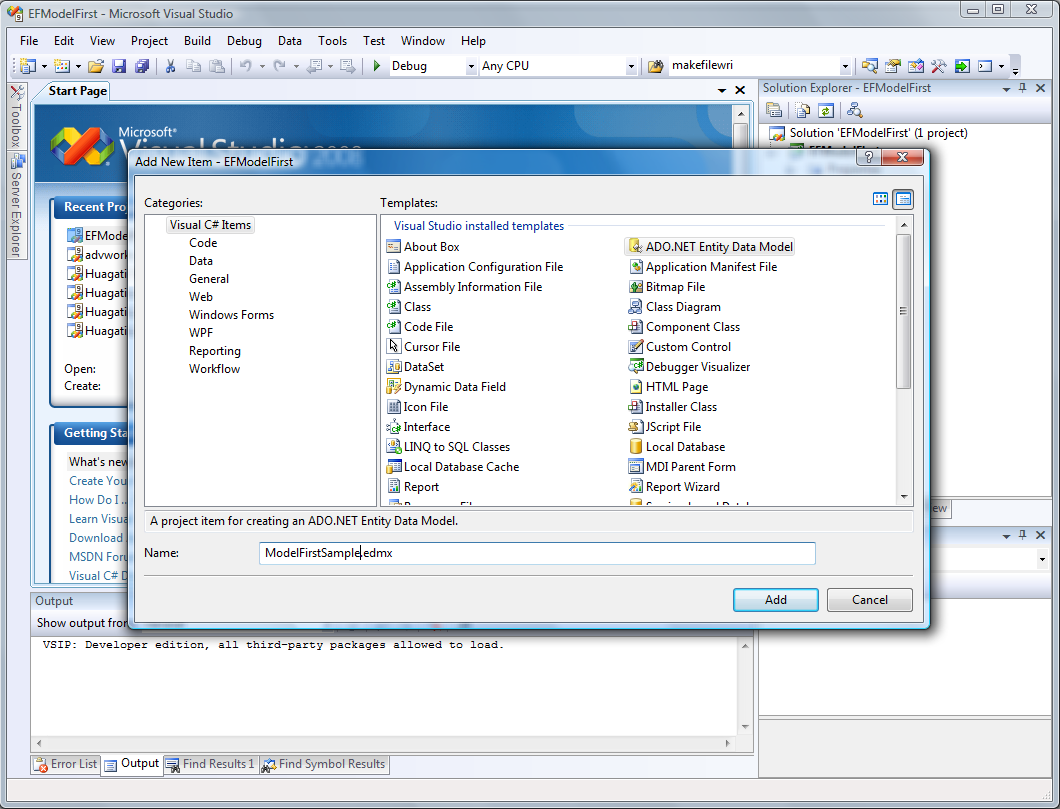Start debugging with the green play icon
This screenshot has height=809, width=1060.
click(377, 66)
